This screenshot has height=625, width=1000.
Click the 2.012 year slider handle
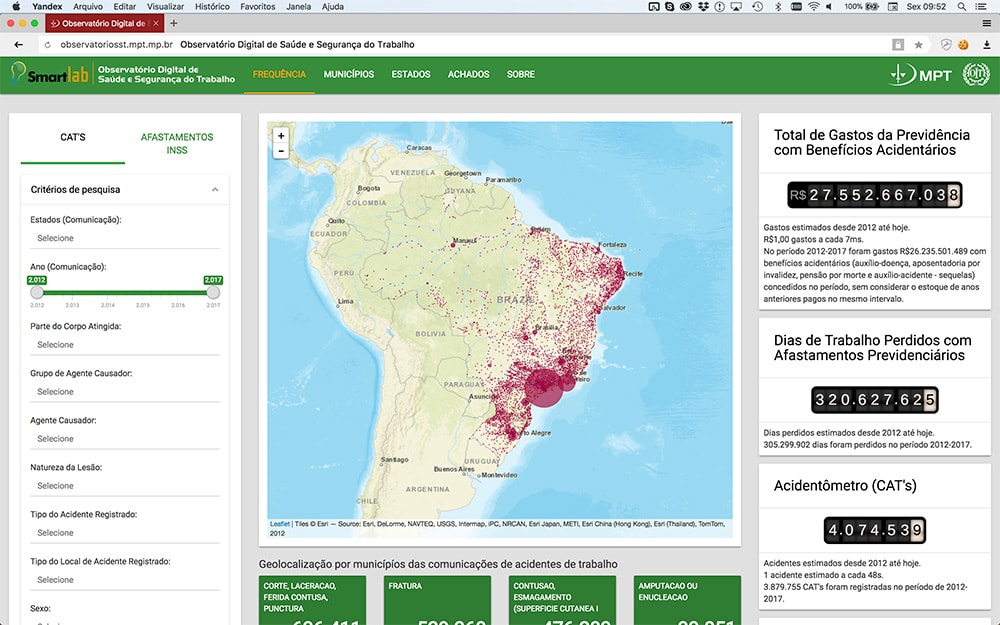click(x=37, y=292)
